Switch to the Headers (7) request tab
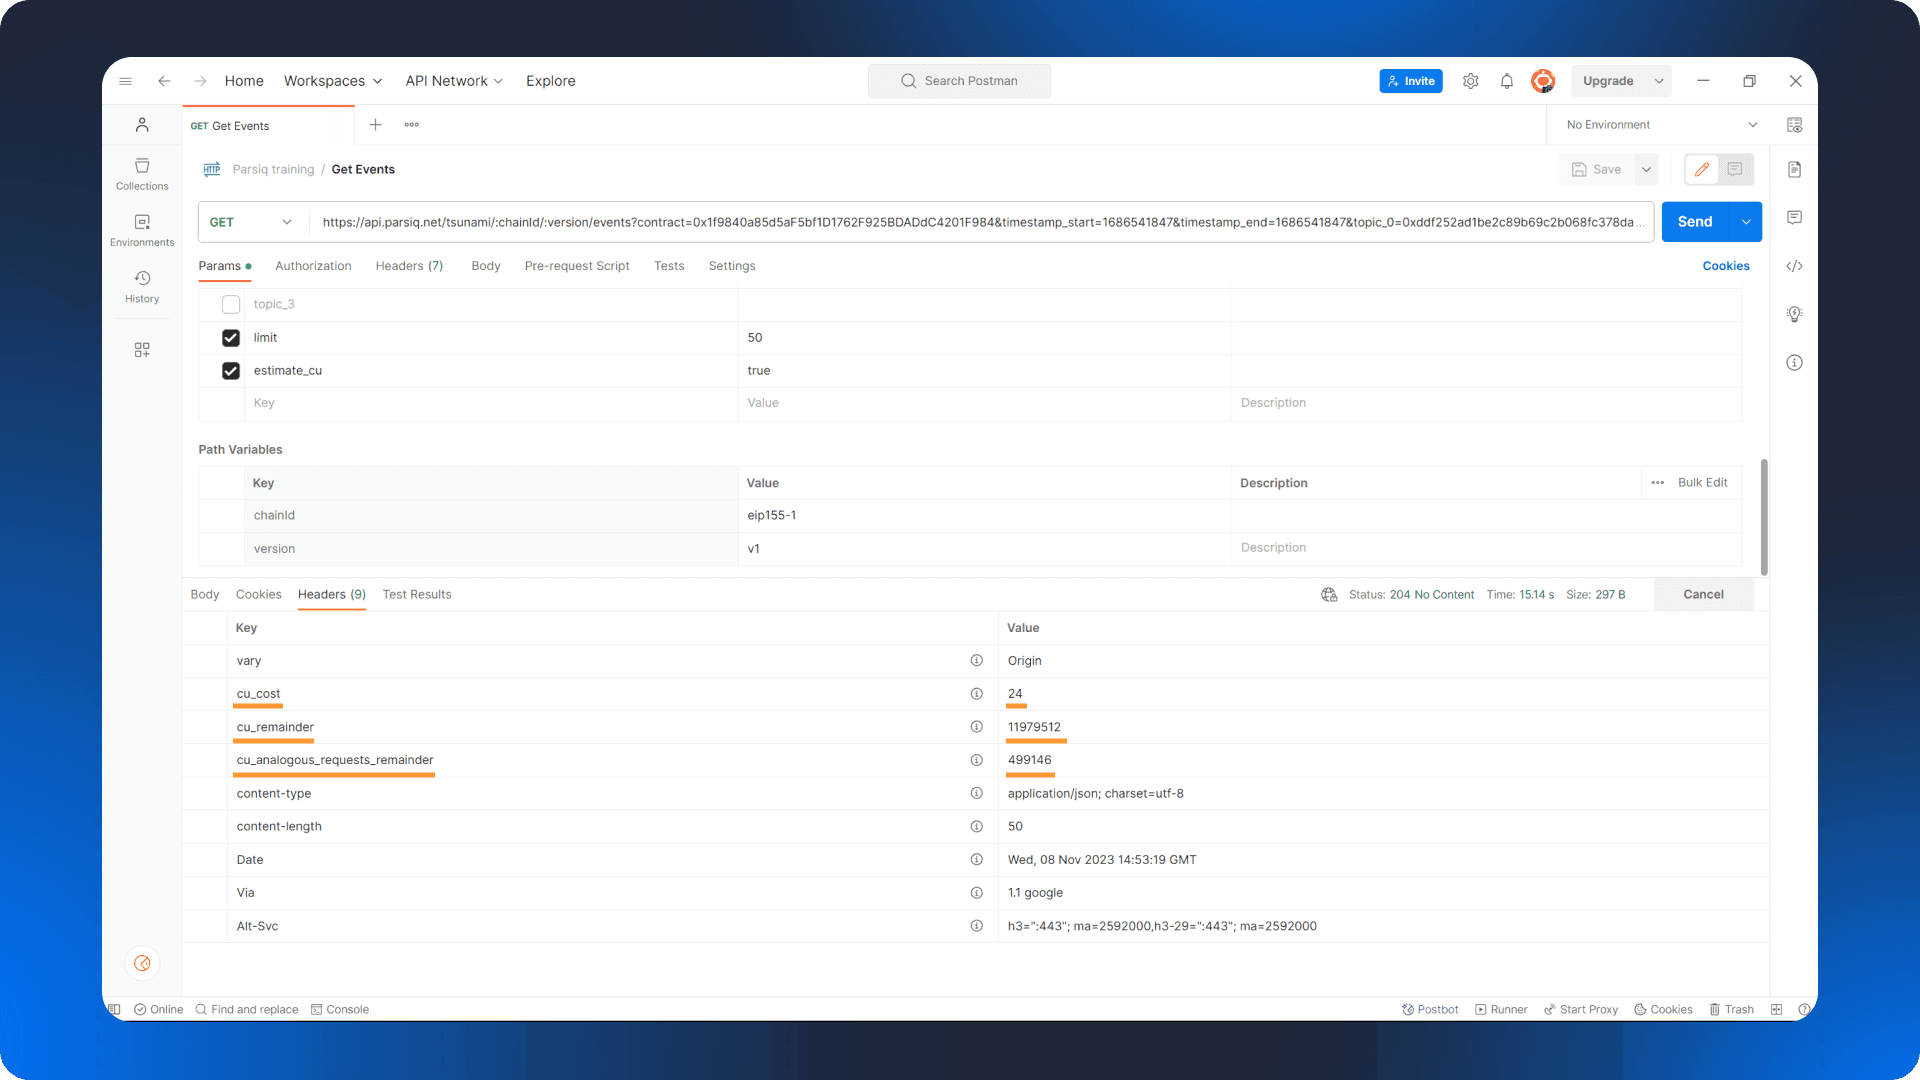The height and width of the screenshot is (1080, 1920). [x=409, y=266]
